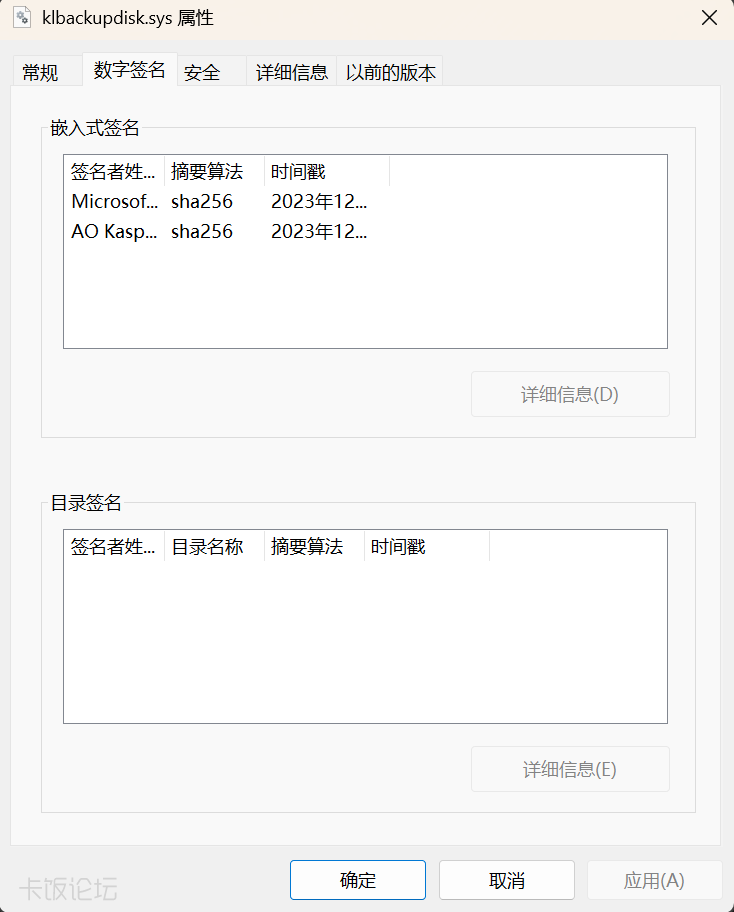Click the 时间戳 header in 目录签名 list
This screenshot has height=912, width=734.
point(398,546)
